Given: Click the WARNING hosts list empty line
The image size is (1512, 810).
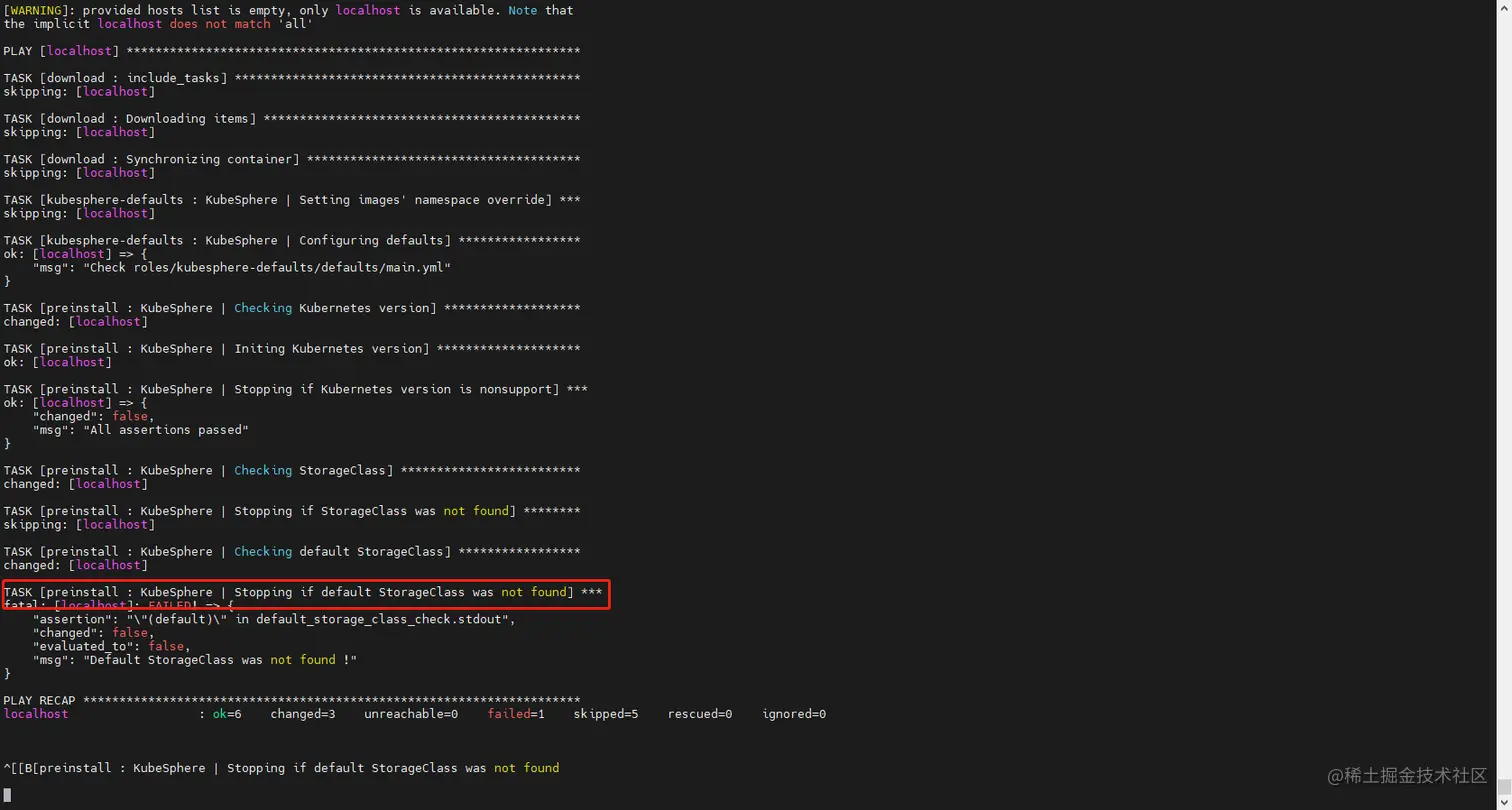Looking at the screenshot, I should click(289, 10).
